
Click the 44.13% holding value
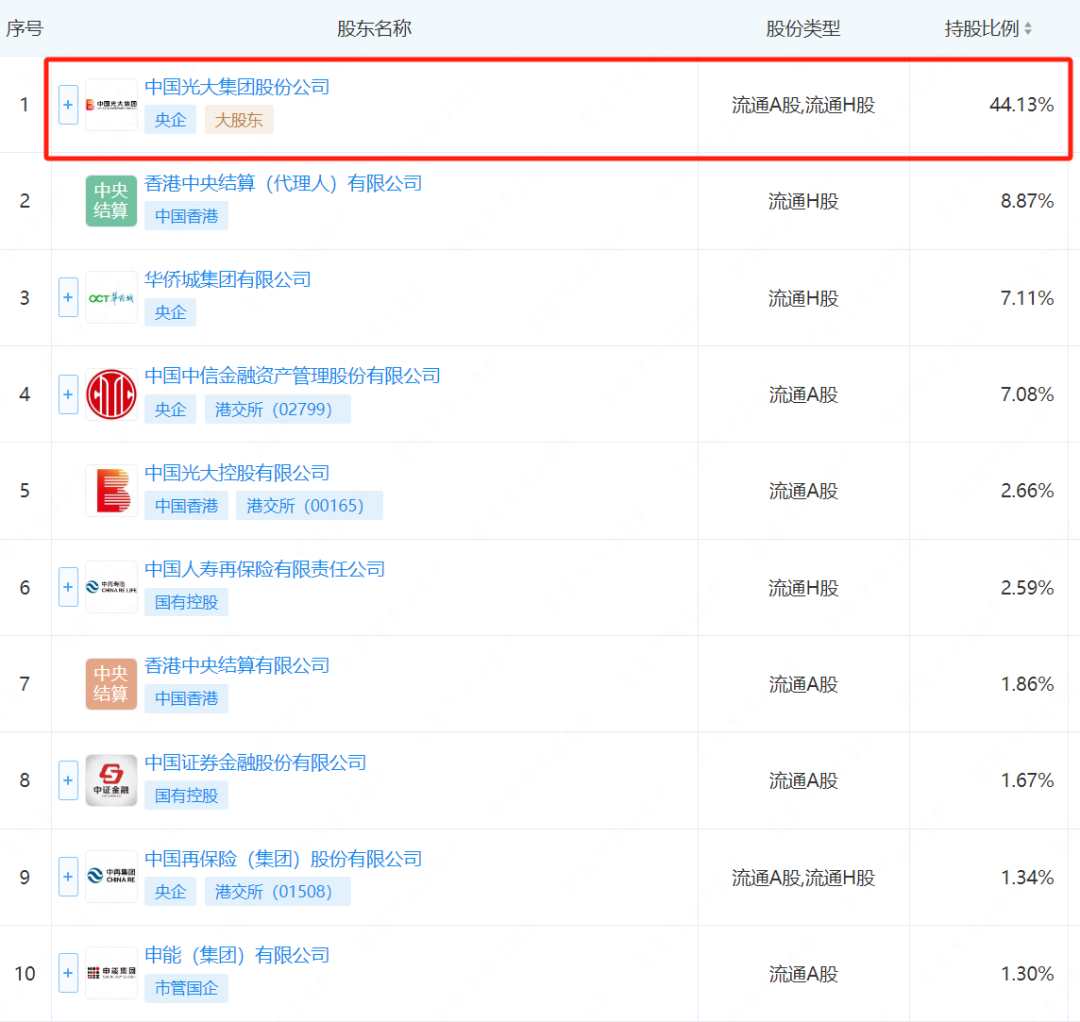[1021, 105]
